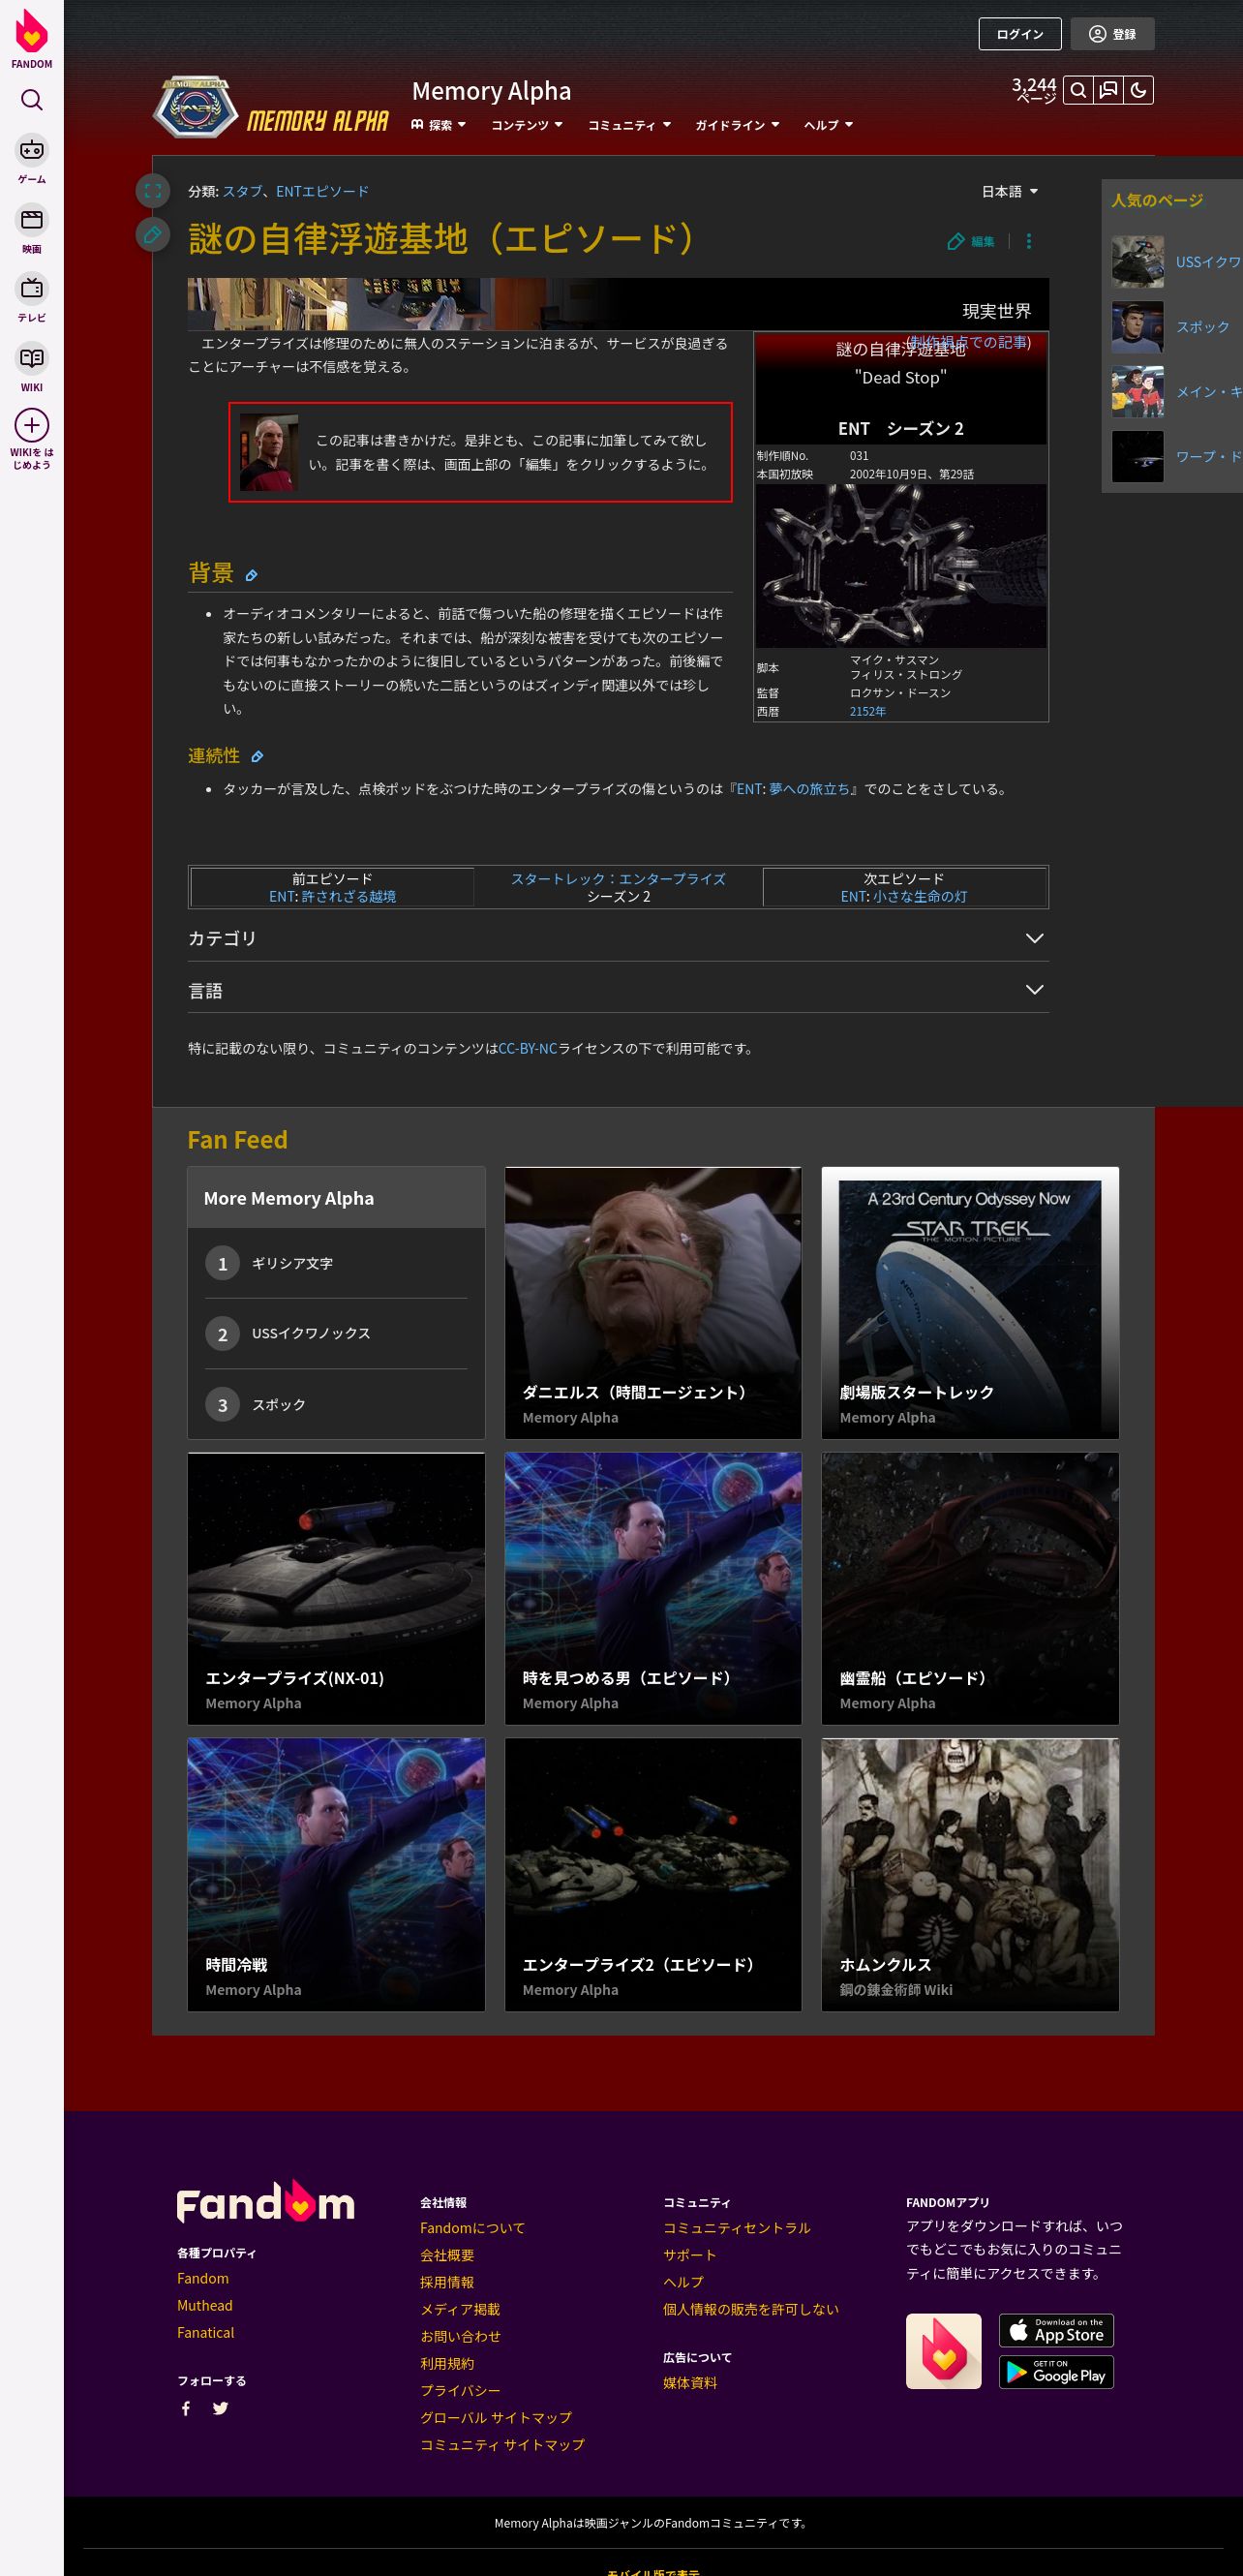This screenshot has width=1243, height=2576.
Task: Open 媒体資料 footer link
Action: coord(690,2383)
